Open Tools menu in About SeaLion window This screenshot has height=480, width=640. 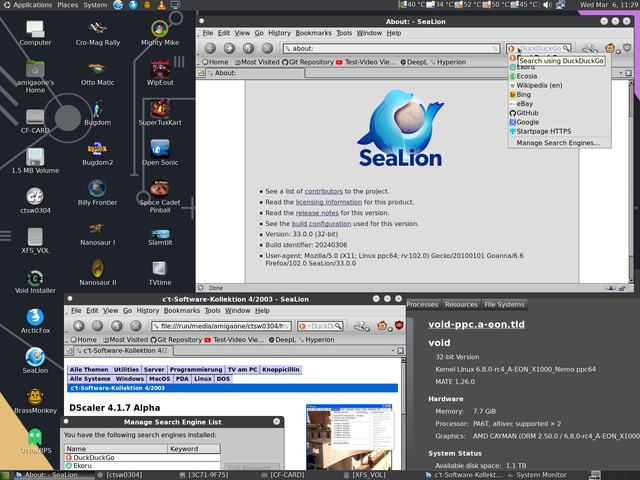coord(344,33)
